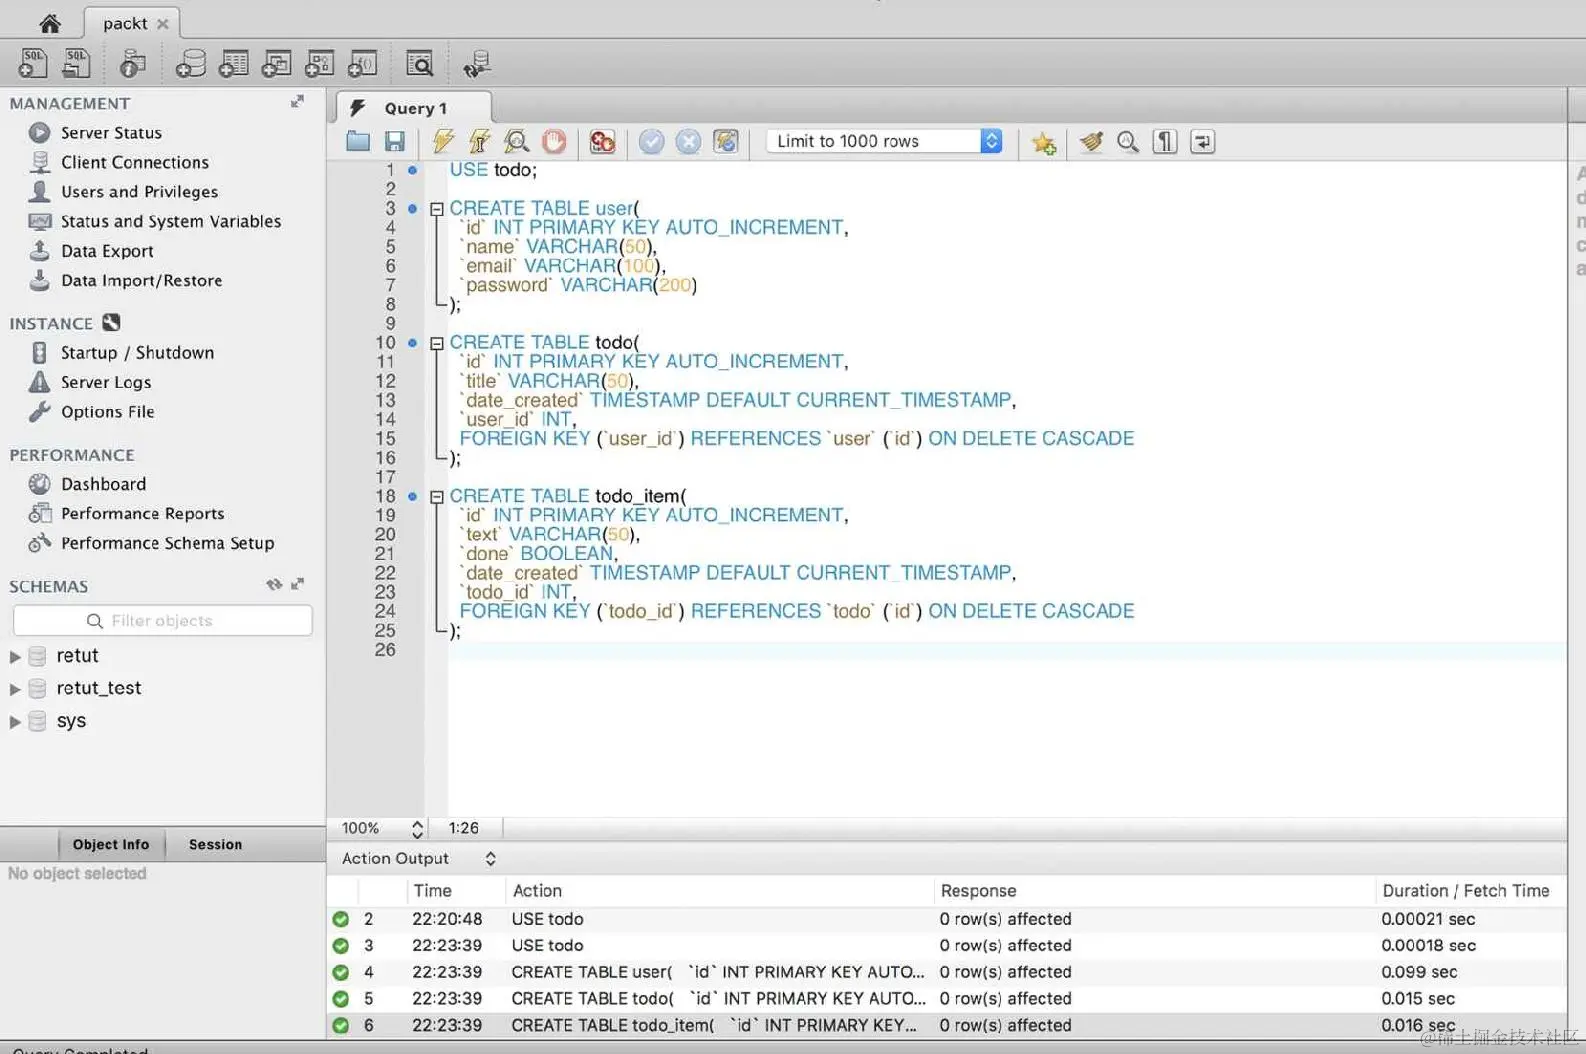This screenshot has height=1054, width=1586.
Task: Open Users and Privileges
Action: pyautogui.click(x=139, y=191)
